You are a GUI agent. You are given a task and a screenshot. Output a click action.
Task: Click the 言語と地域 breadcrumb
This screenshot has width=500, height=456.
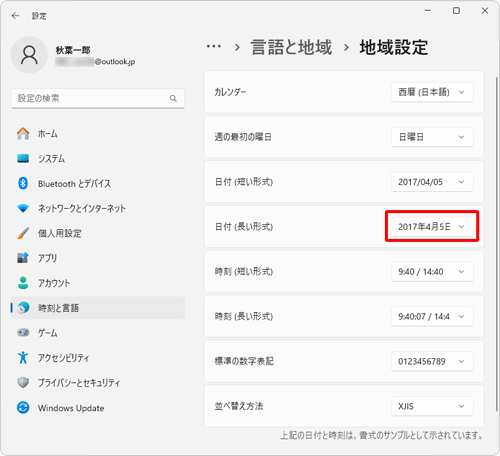(x=291, y=47)
